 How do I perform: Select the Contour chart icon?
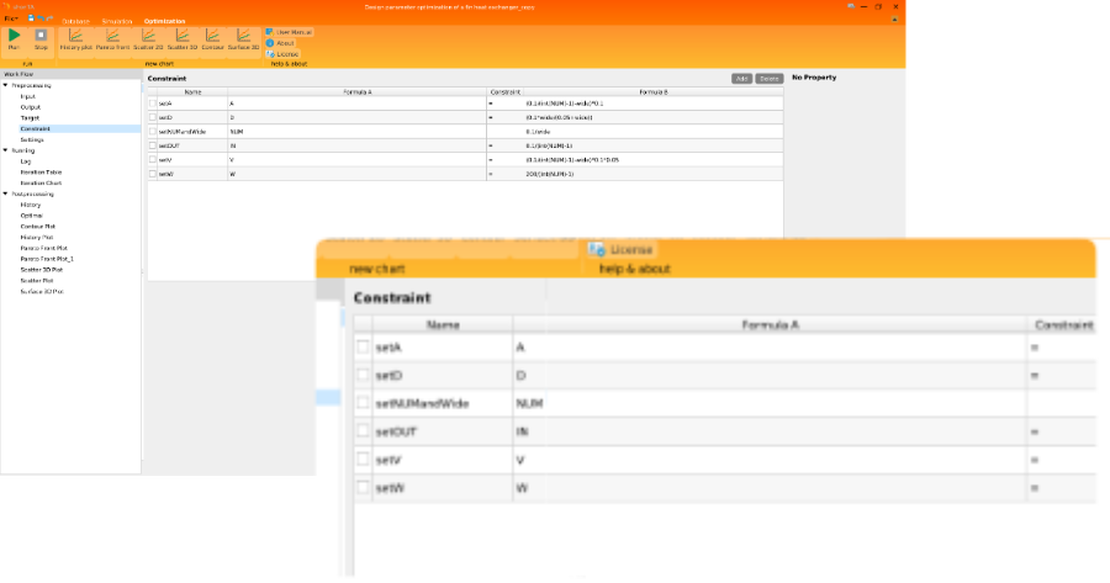point(213,36)
